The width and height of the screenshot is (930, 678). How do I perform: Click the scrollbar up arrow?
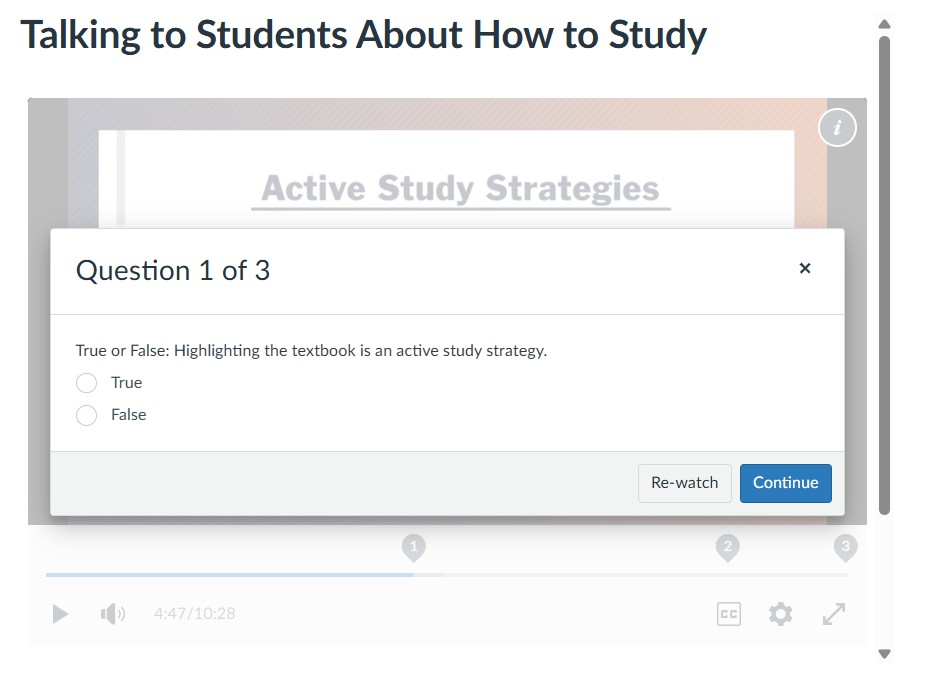click(x=884, y=24)
